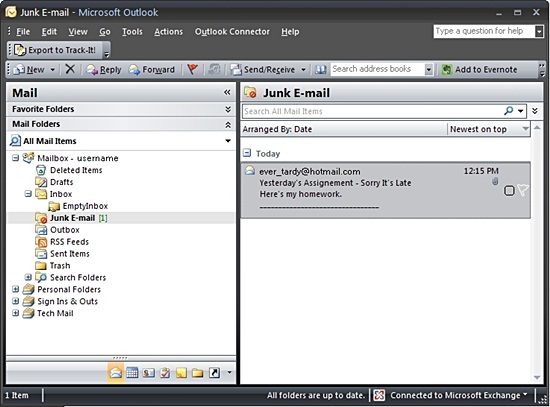The width and height of the screenshot is (550, 407).
Task: Expand the Tech Mail node
Action: tap(15, 313)
